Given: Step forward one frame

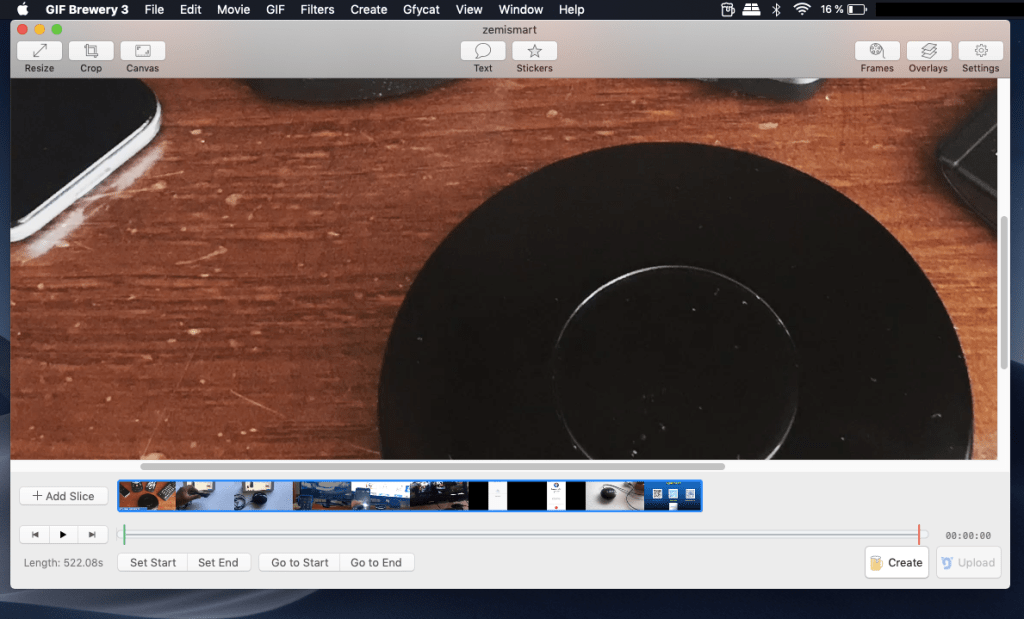Looking at the screenshot, I should click(x=92, y=535).
